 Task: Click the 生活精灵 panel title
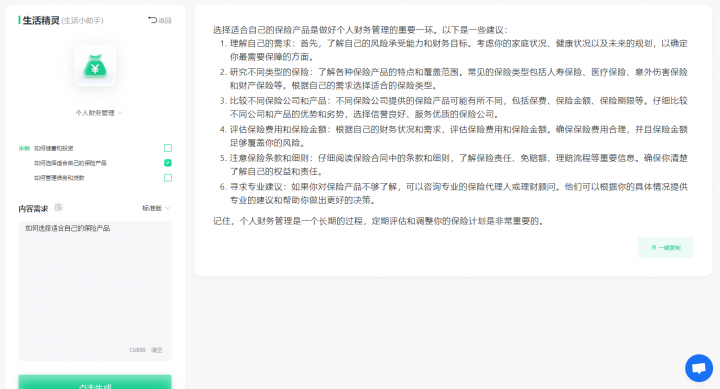pos(41,20)
